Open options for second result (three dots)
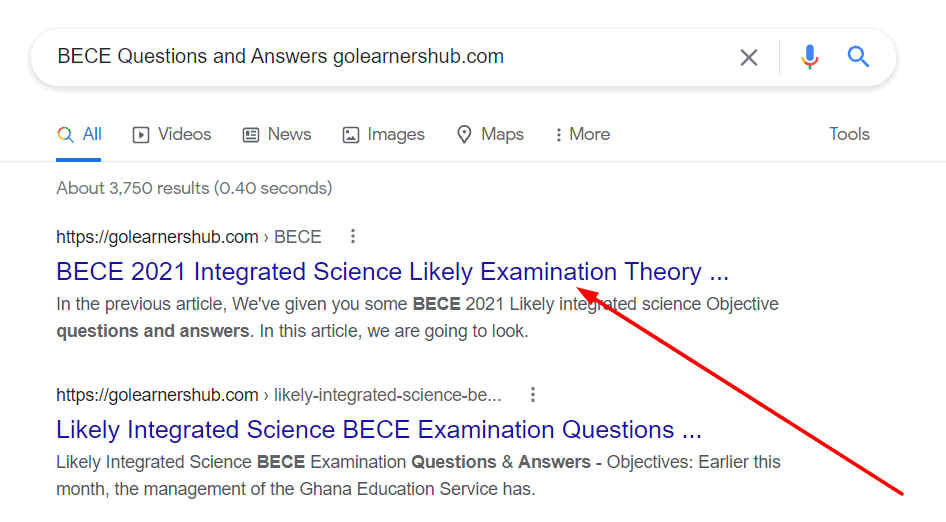 533,395
